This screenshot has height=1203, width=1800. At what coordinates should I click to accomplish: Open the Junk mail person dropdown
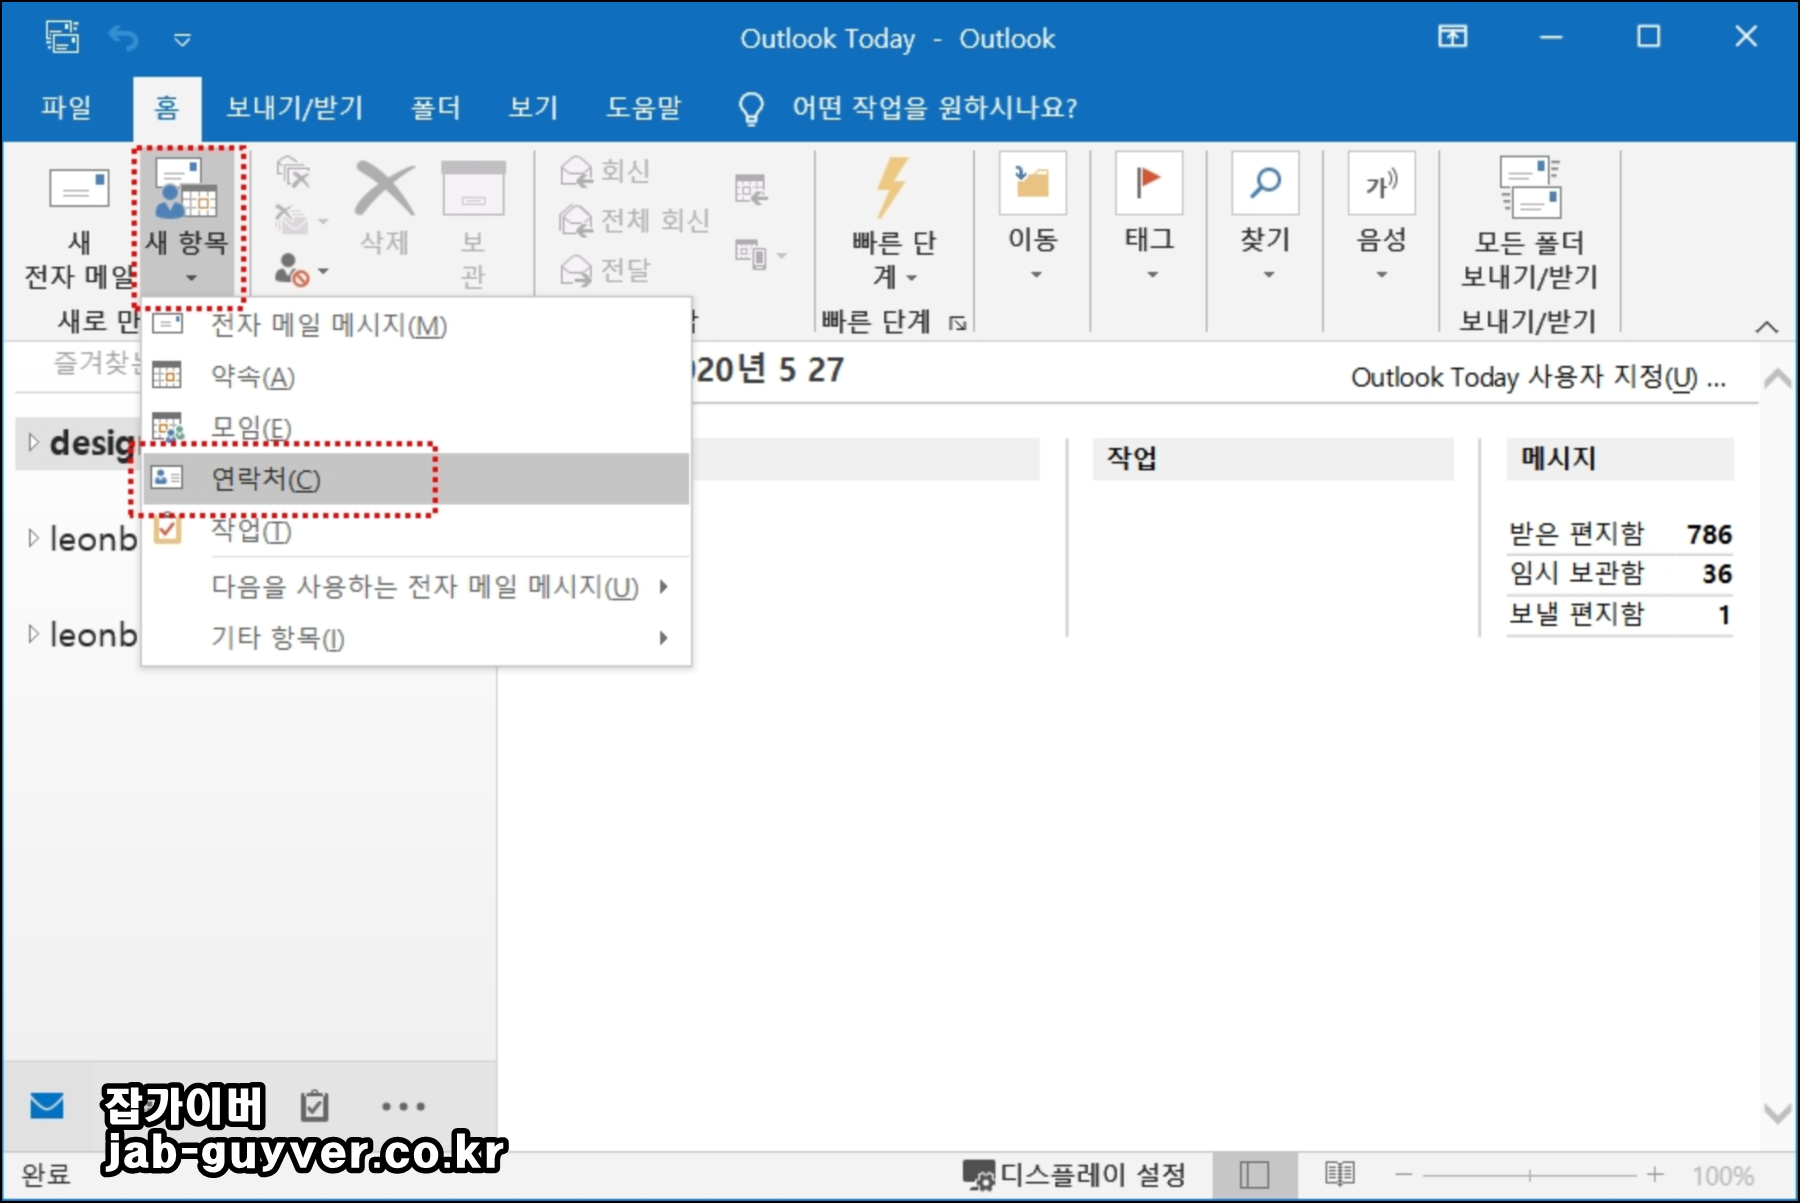tap(301, 270)
